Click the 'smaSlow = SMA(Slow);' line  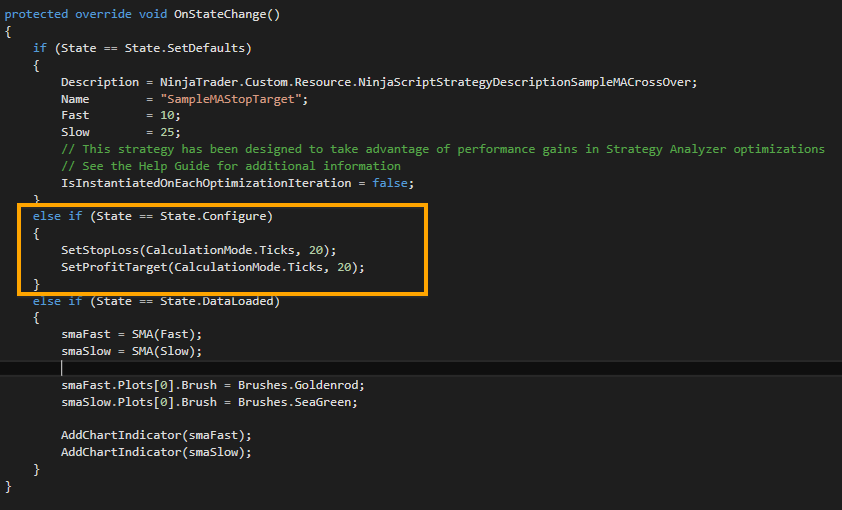click(x=132, y=352)
